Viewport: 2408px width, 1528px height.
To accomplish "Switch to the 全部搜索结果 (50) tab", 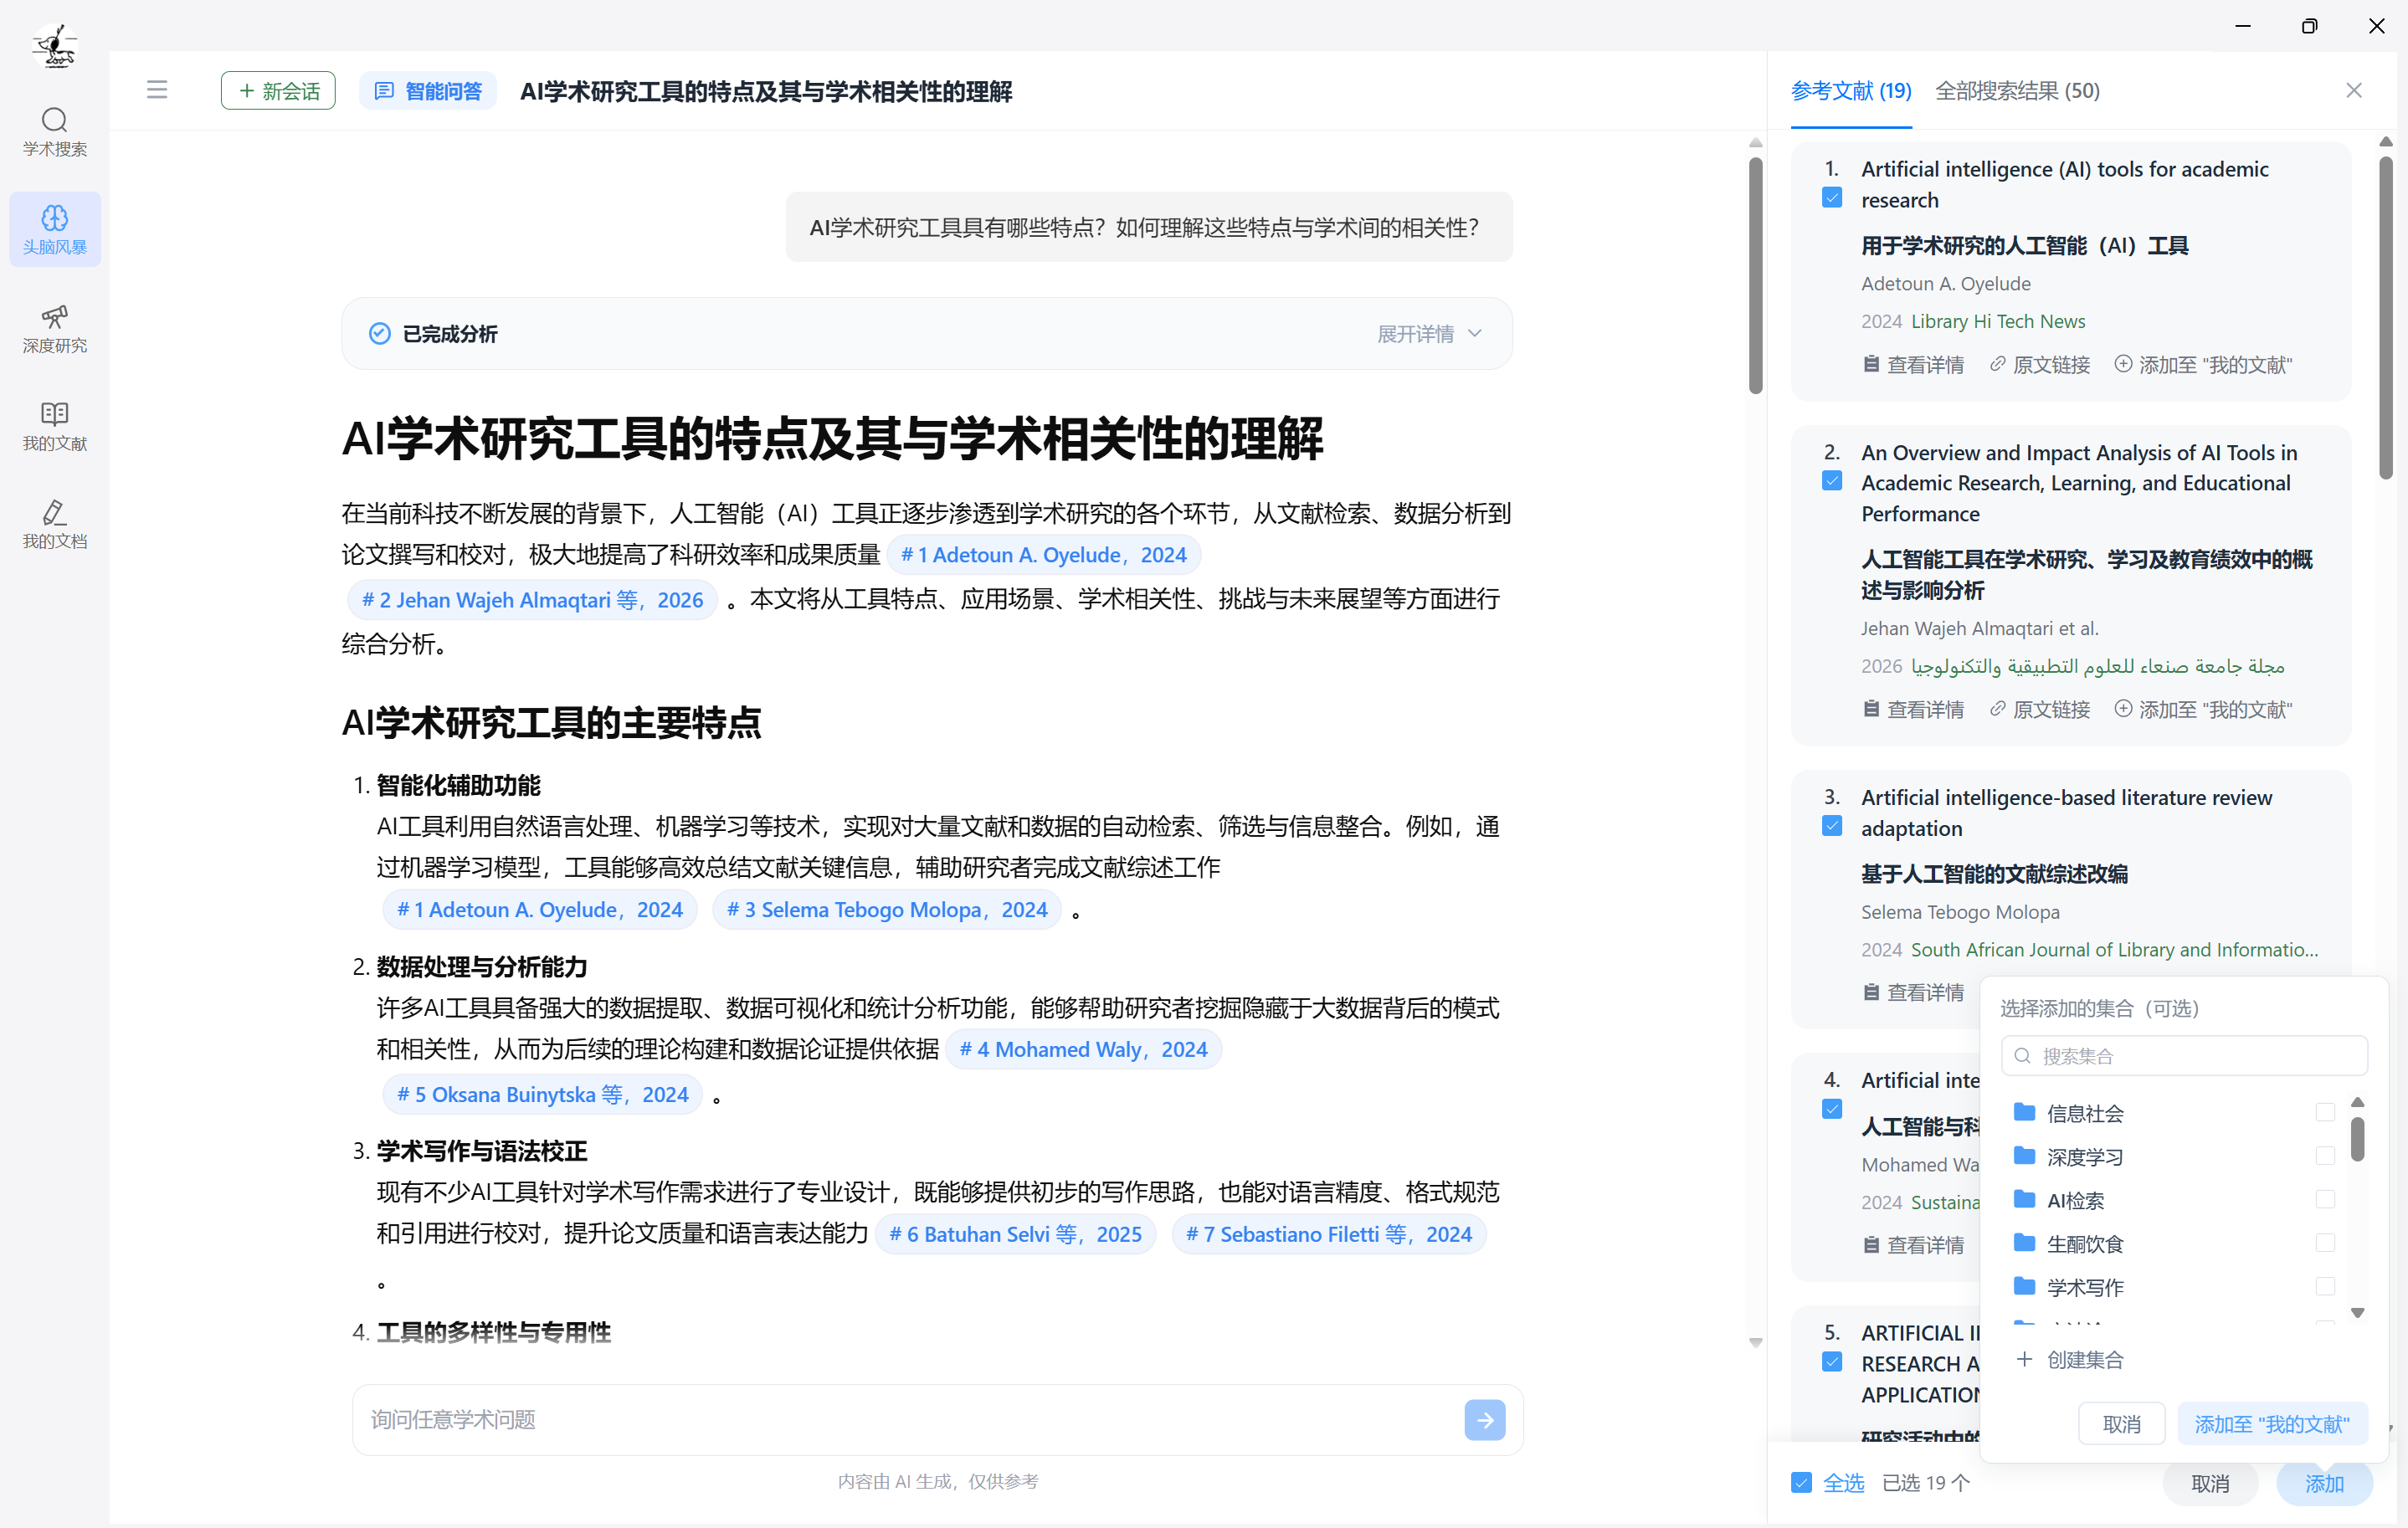I will point(2017,90).
